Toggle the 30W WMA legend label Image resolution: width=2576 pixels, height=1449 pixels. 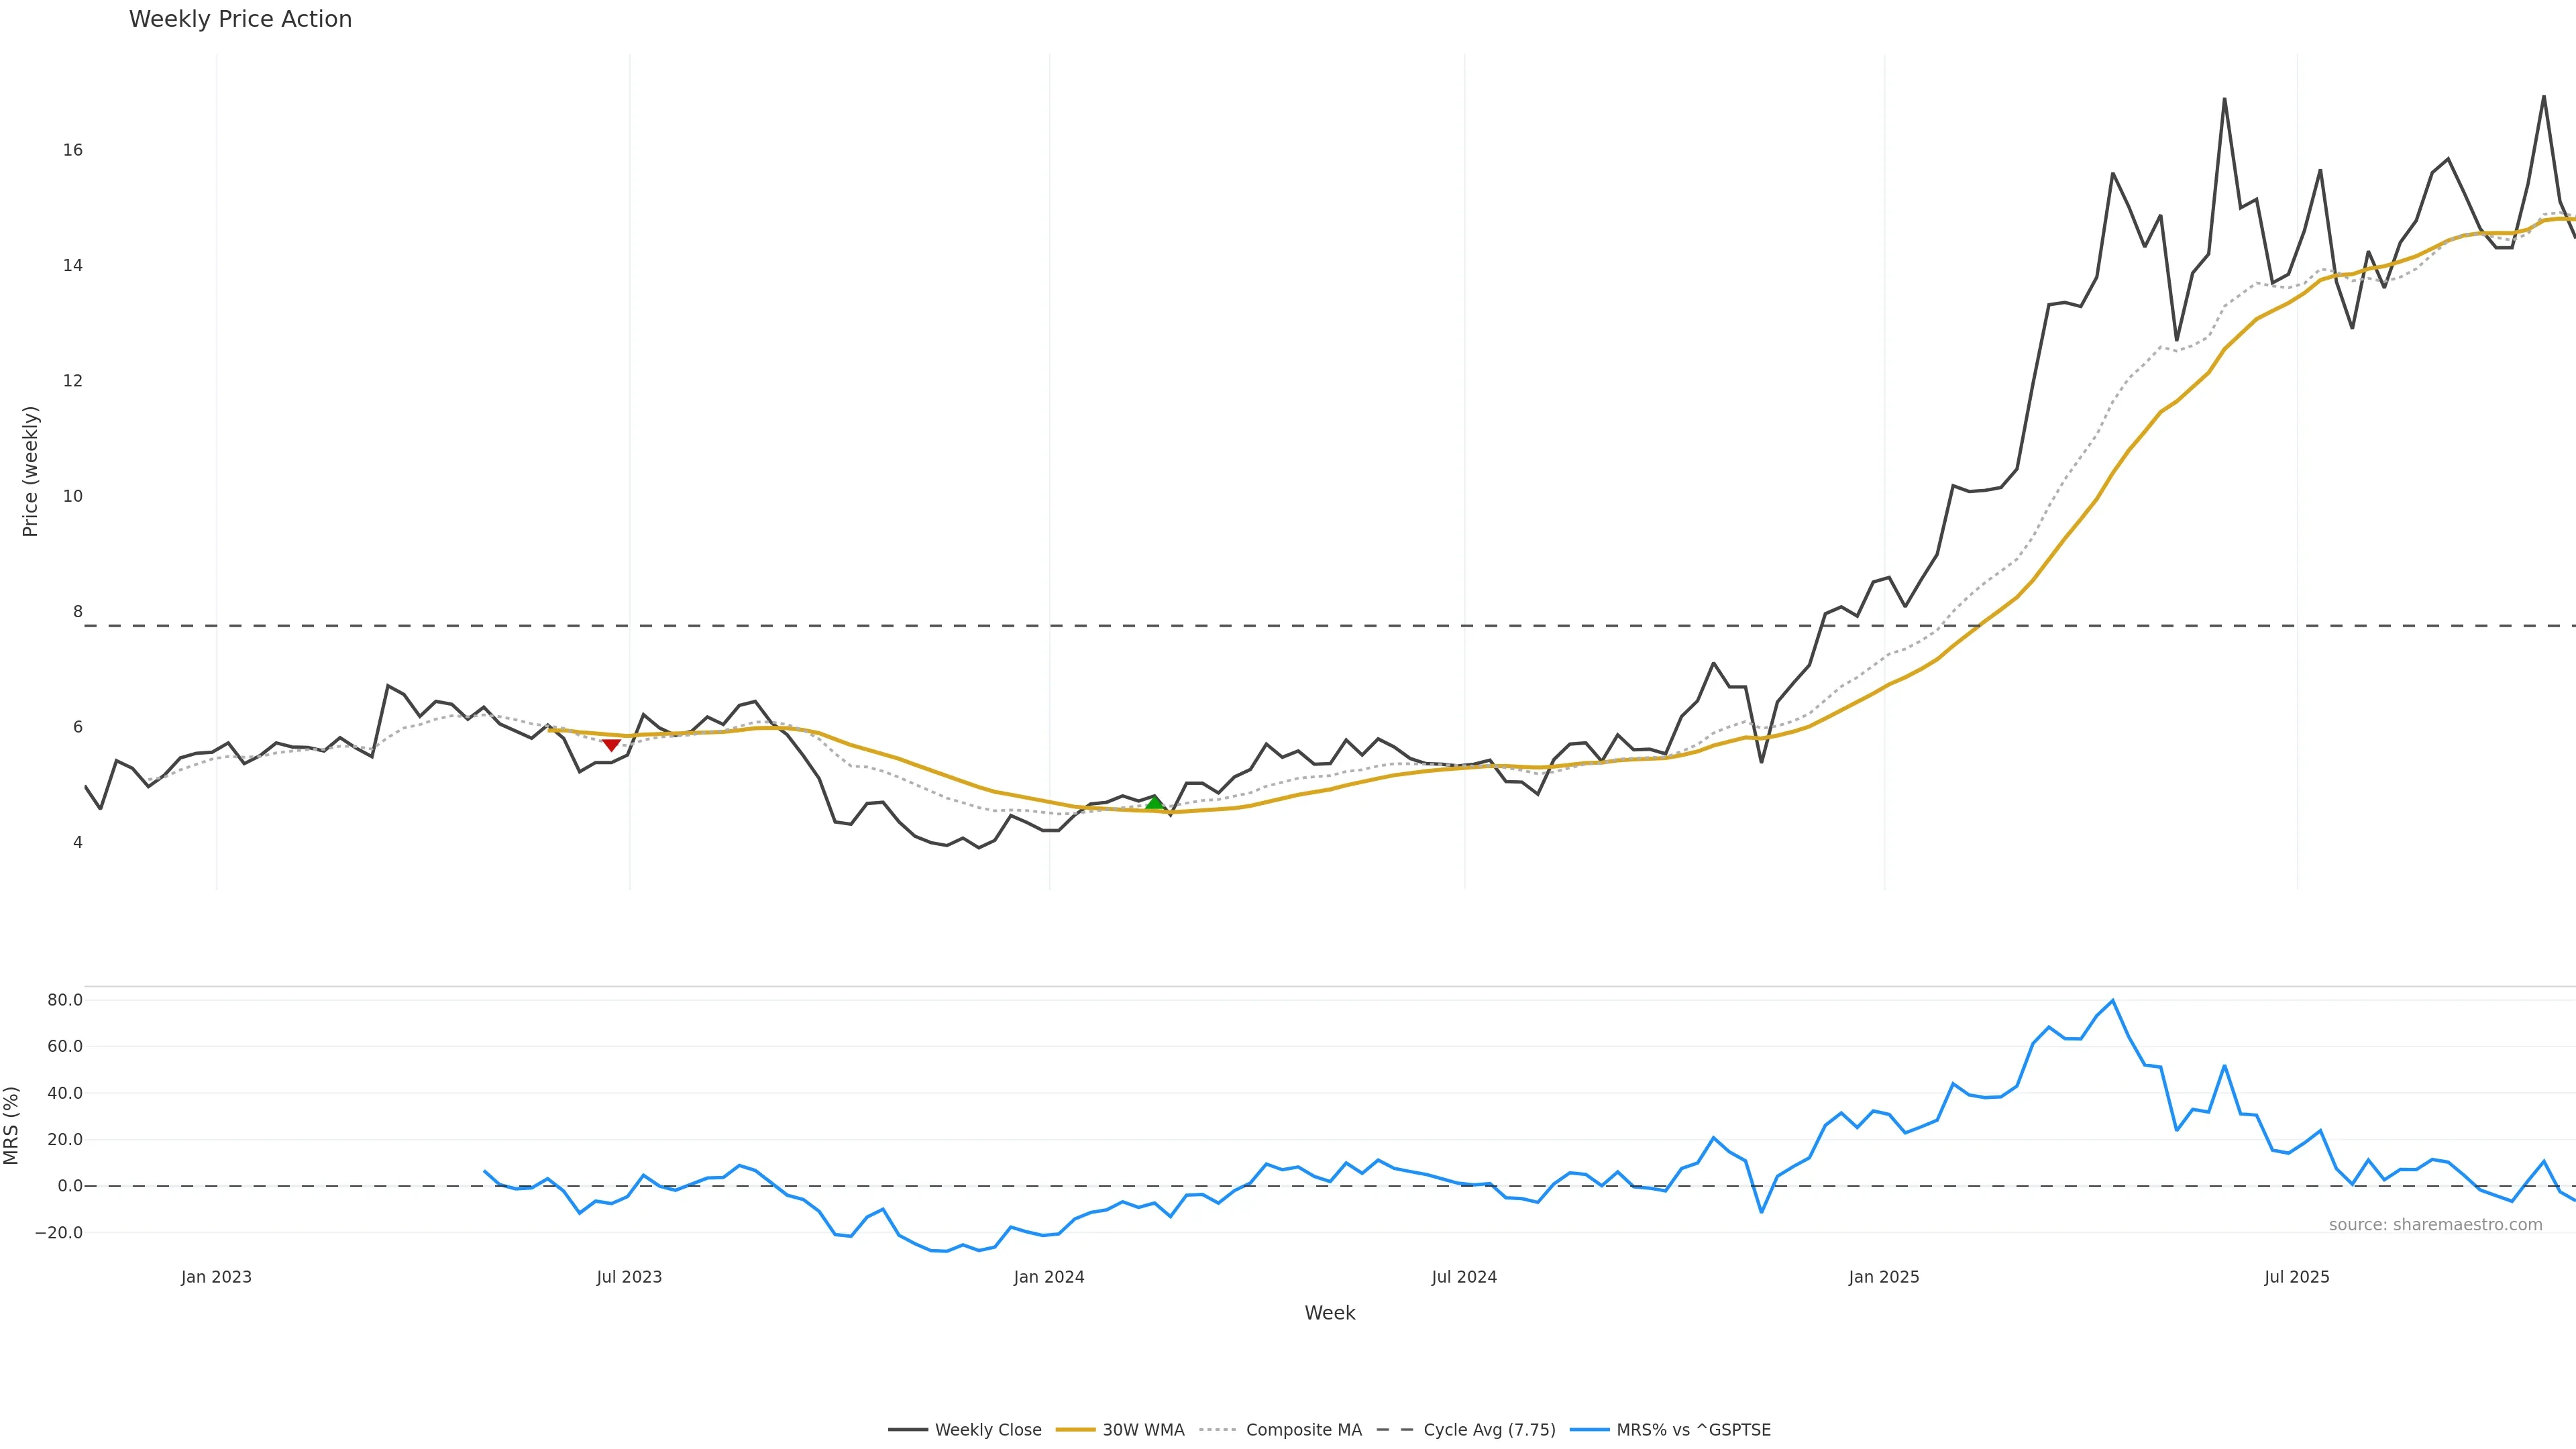tap(1143, 1430)
